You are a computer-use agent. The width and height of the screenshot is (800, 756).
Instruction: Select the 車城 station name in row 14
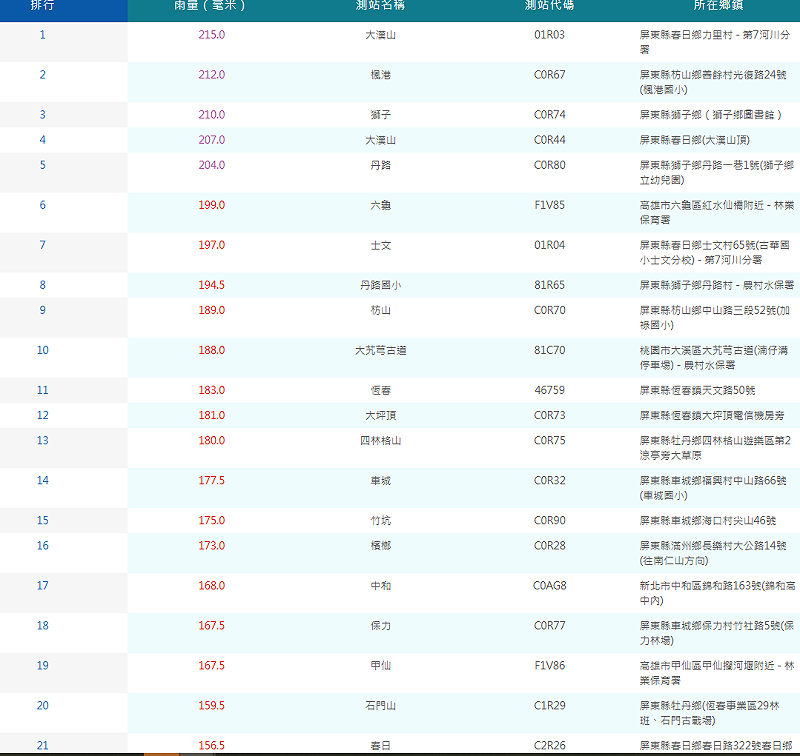(x=381, y=481)
